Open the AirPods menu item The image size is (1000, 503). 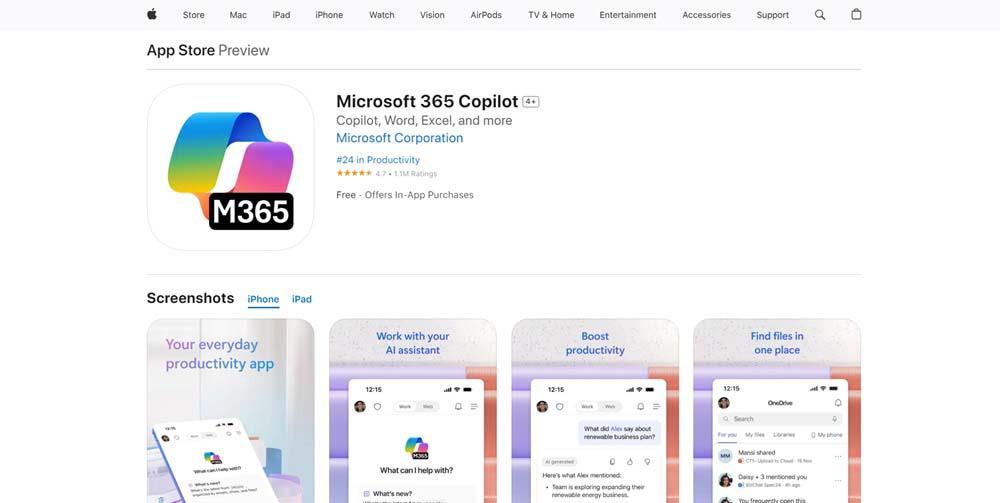(486, 15)
